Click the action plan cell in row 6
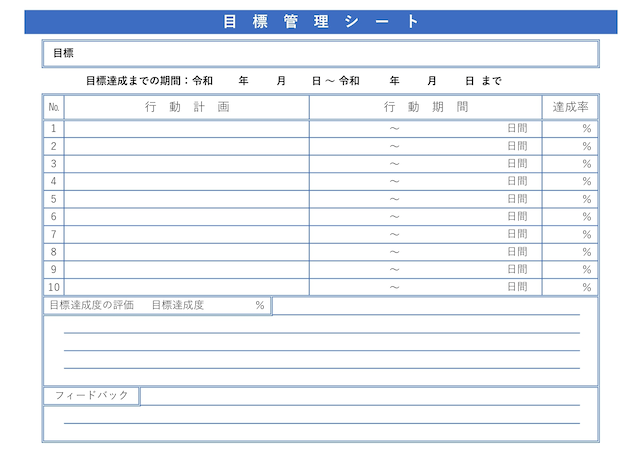This screenshot has height=452, width=640. (187, 217)
